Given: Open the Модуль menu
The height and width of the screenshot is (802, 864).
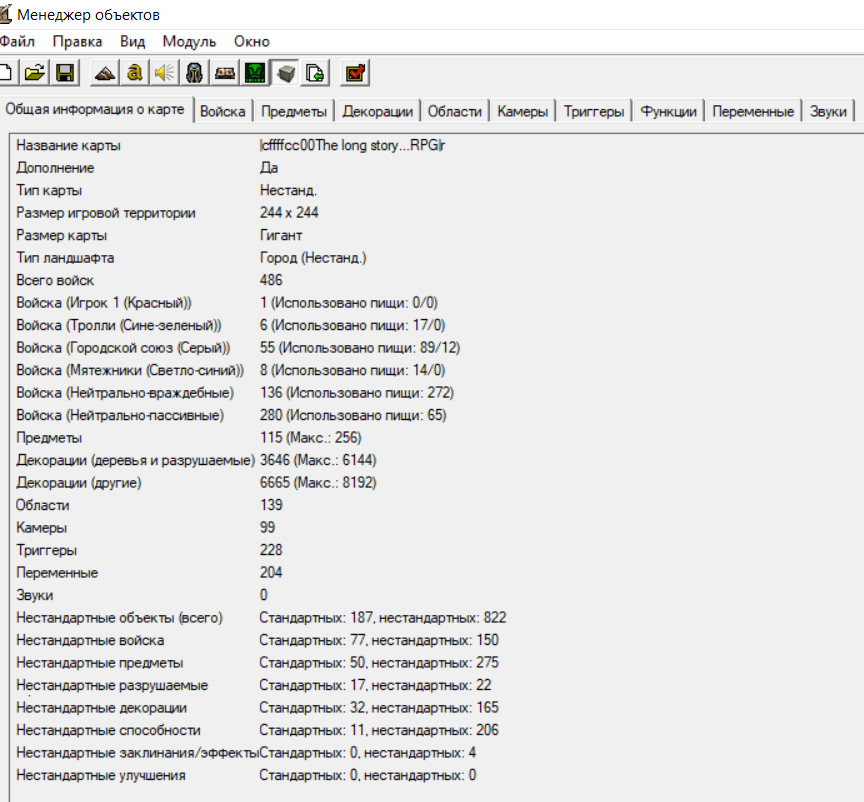Looking at the screenshot, I should pyautogui.click(x=189, y=41).
